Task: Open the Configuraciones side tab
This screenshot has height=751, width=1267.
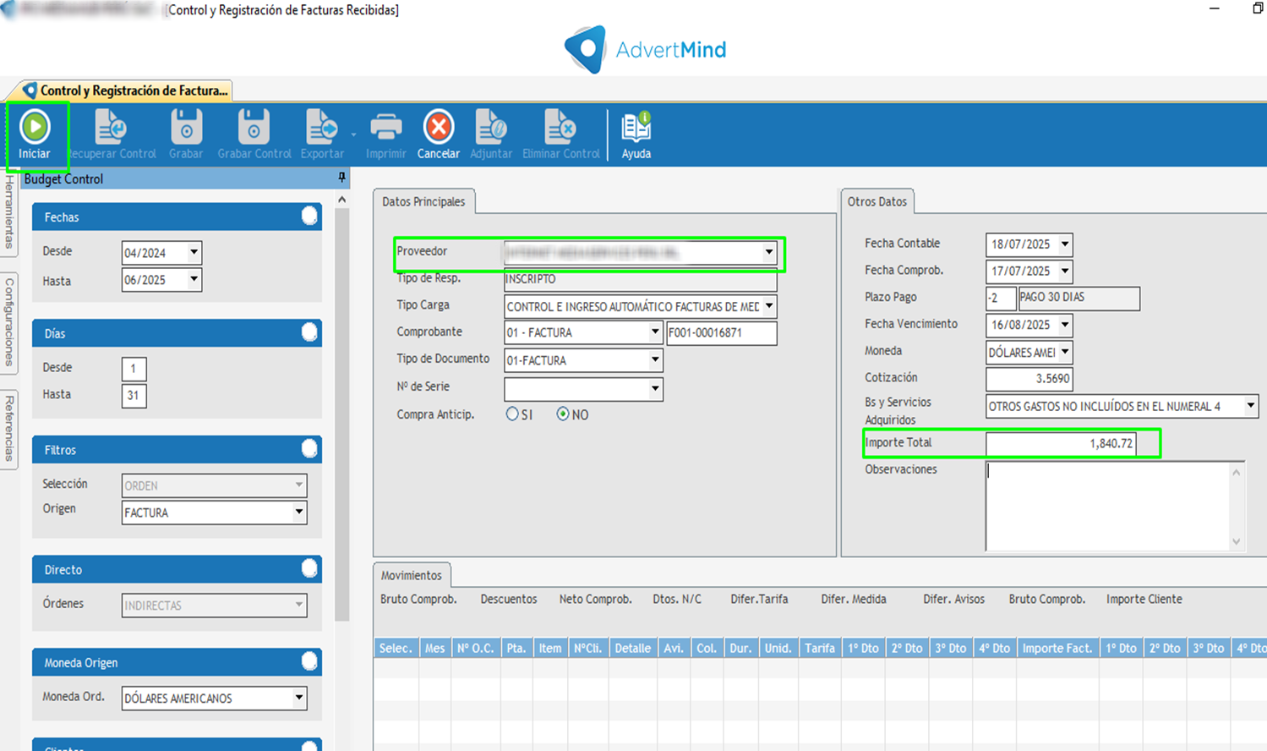Action: coord(9,322)
